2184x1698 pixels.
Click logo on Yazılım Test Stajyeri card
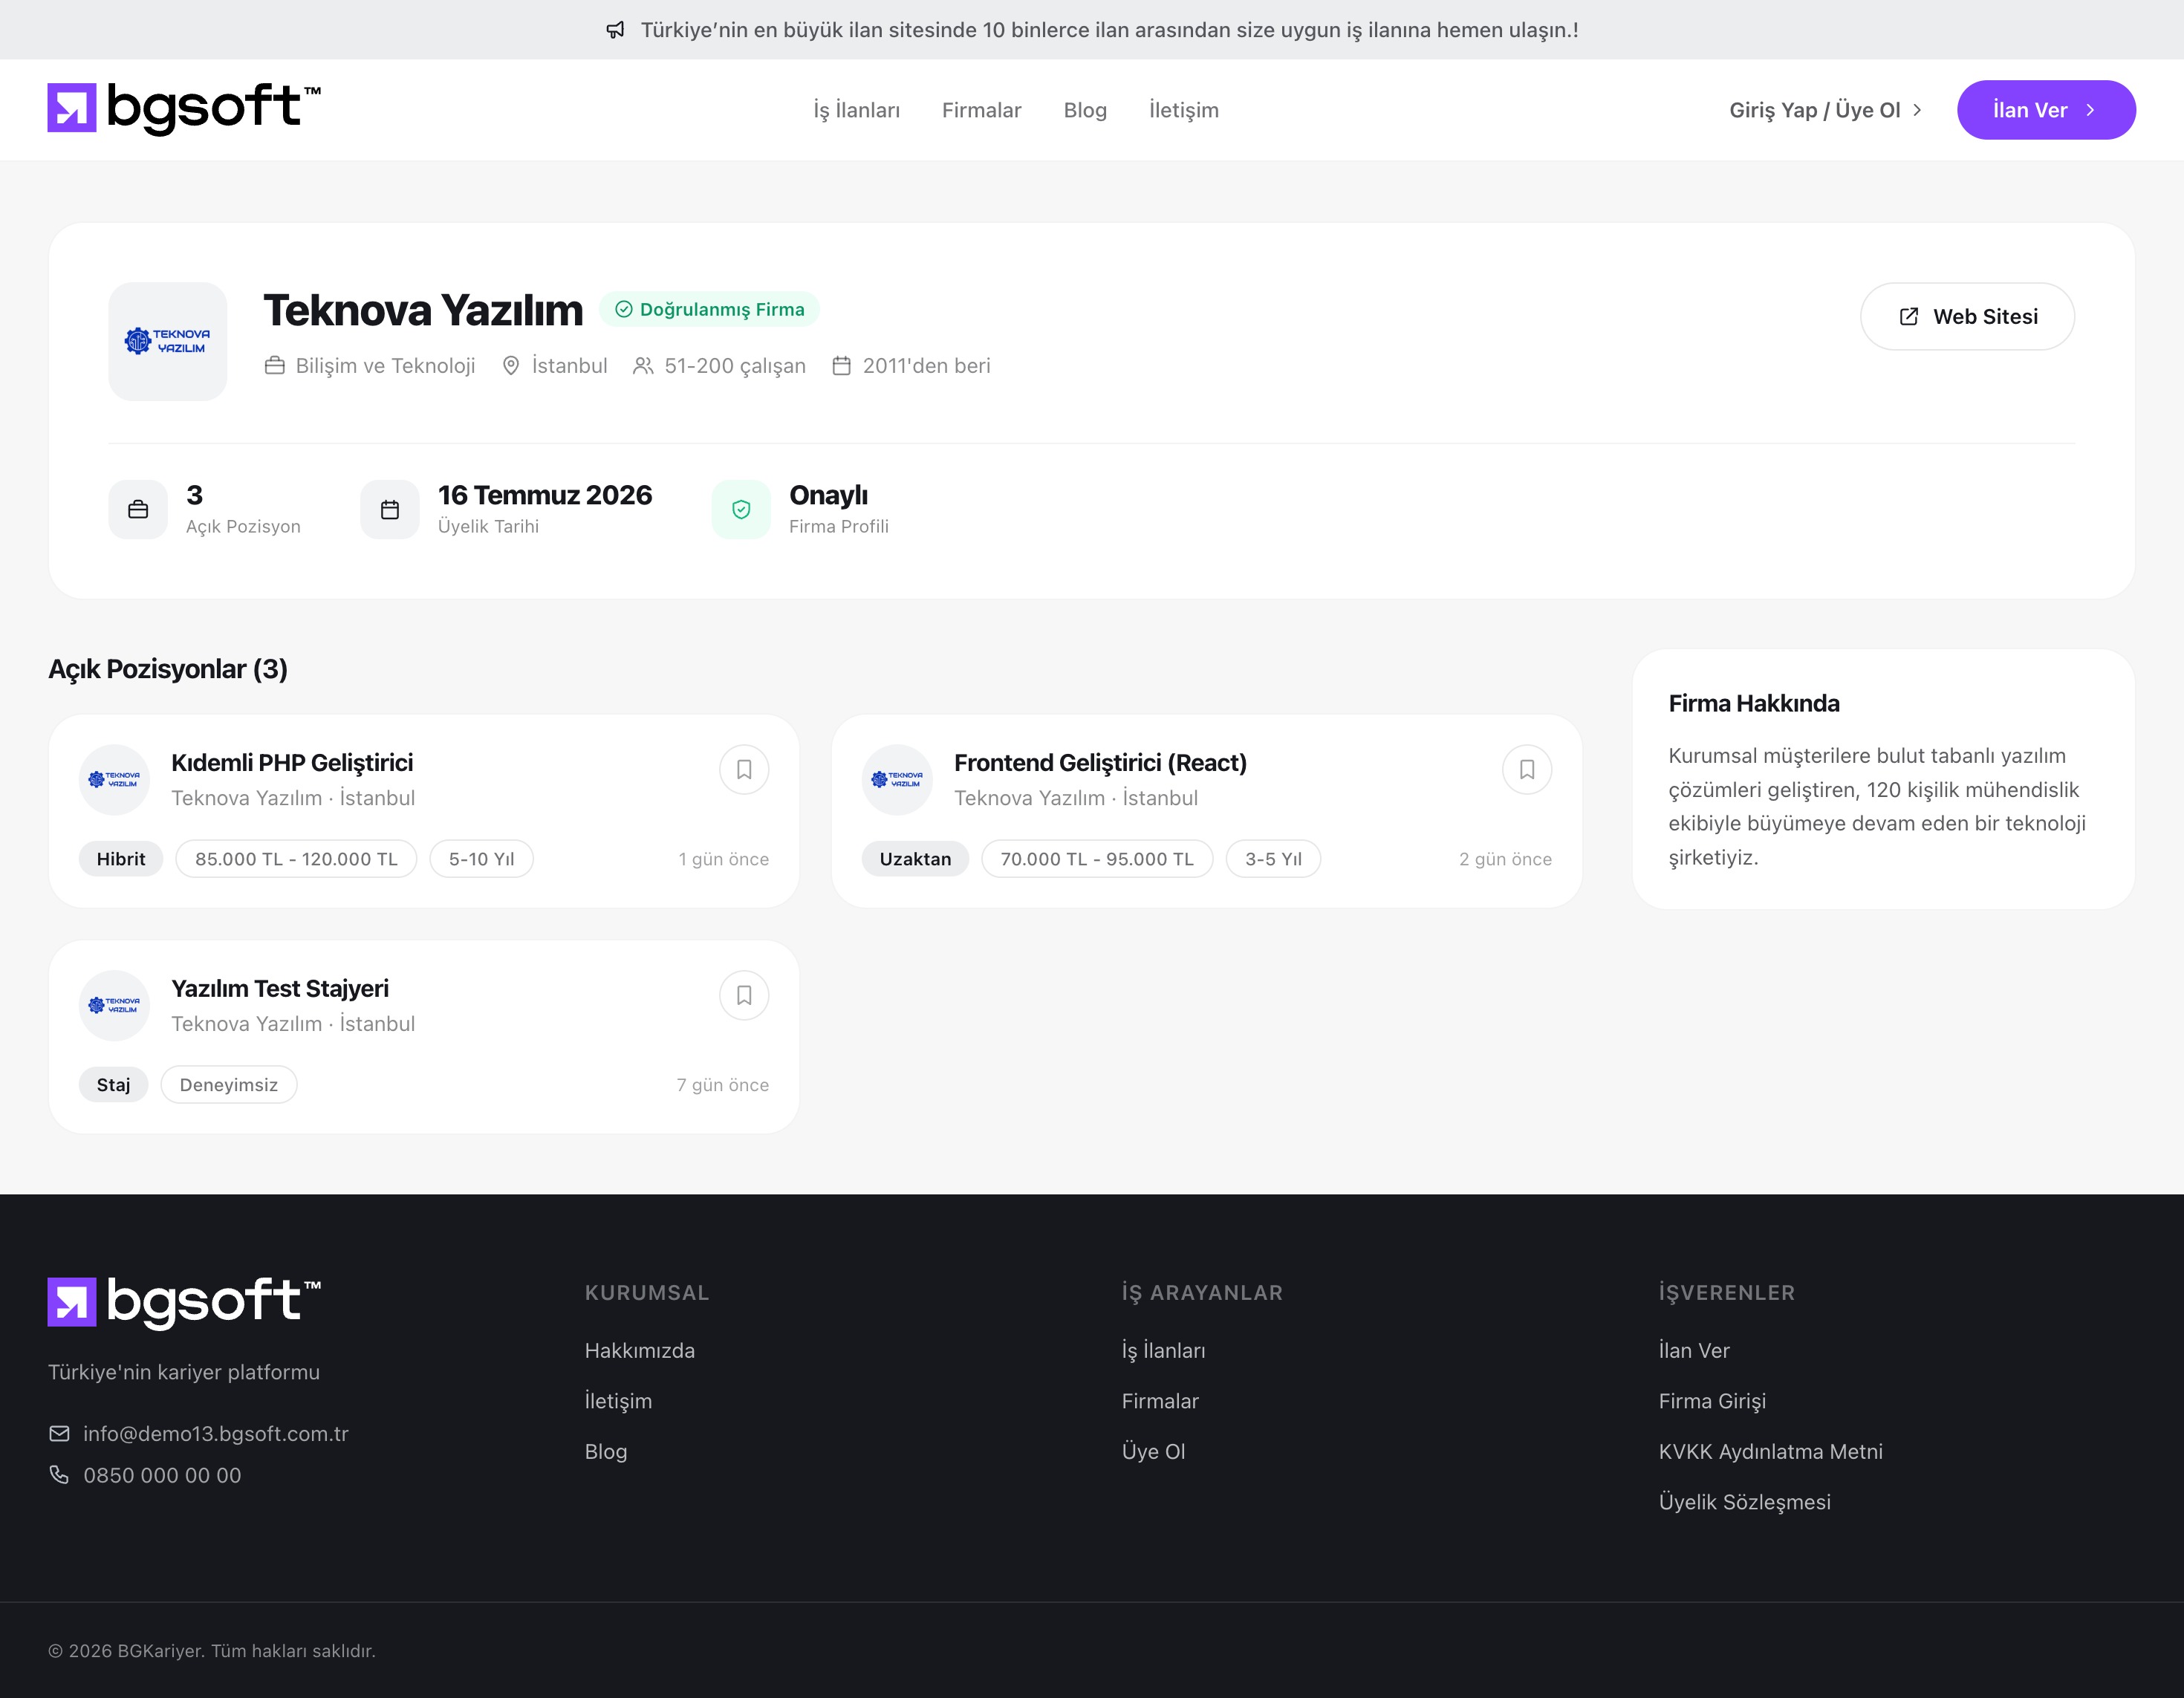coord(115,1005)
